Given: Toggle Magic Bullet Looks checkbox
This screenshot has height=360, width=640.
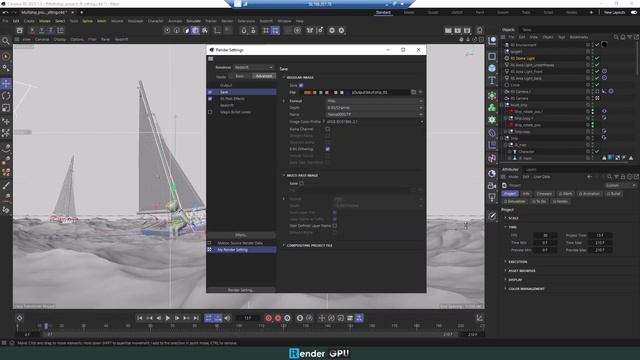Looking at the screenshot, I should pos(210,112).
